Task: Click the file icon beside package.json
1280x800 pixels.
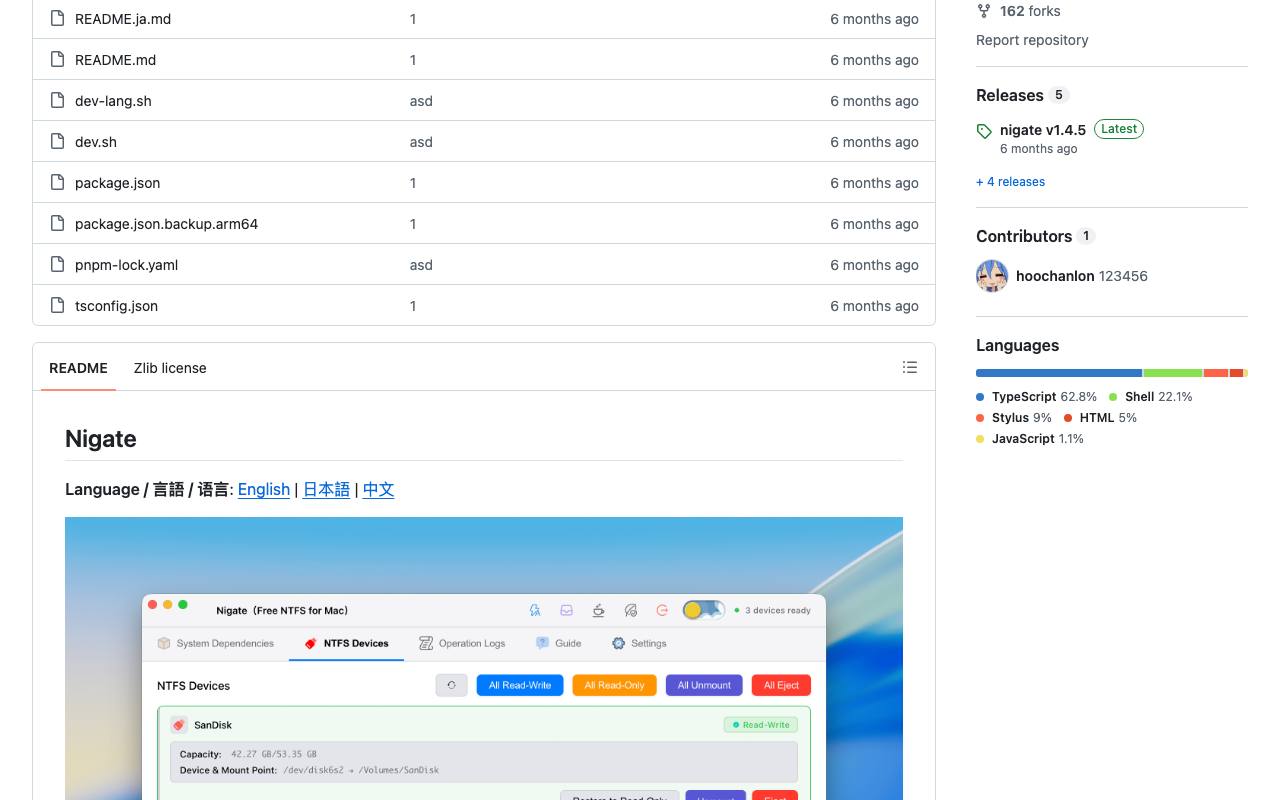Action: pyautogui.click(x=57, y=182)
